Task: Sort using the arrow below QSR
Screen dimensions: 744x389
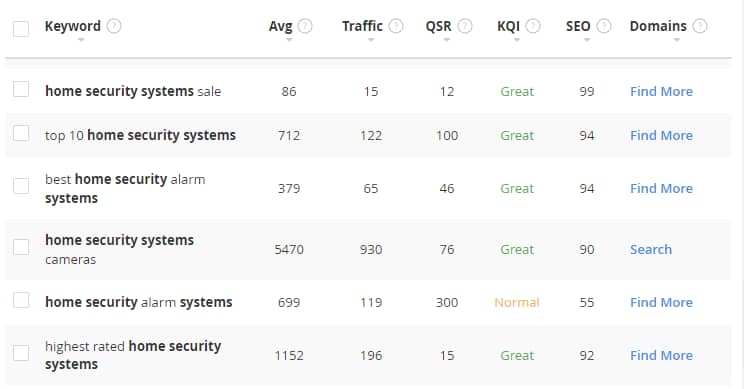Action: click(446, 40)
